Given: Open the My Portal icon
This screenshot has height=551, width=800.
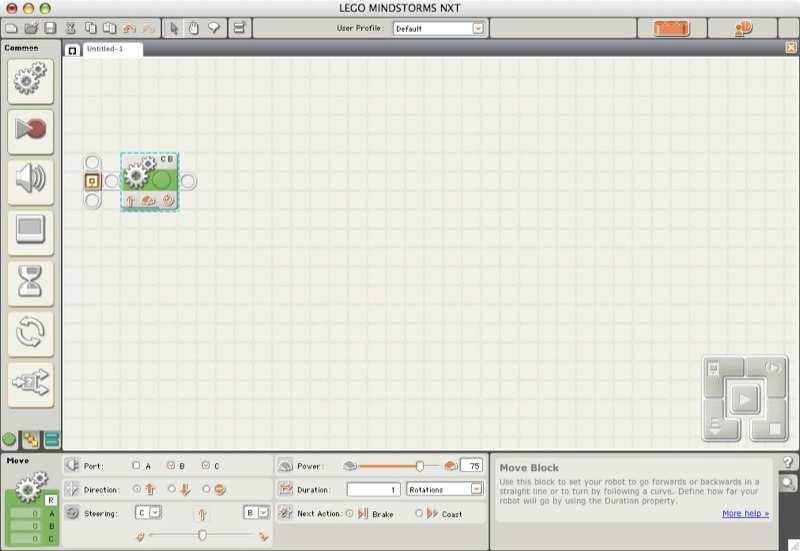Looking at the screenshot, I should (743, 29).
